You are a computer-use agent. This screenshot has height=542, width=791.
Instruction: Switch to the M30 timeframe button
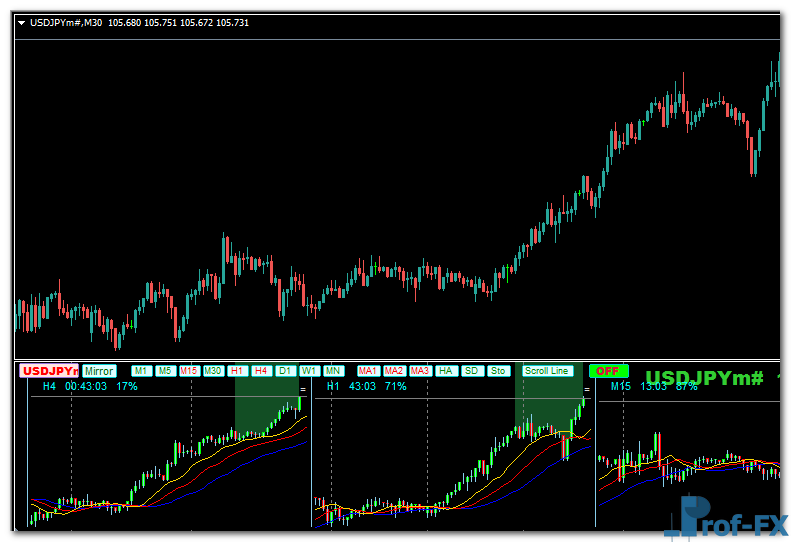pos(213,371)
